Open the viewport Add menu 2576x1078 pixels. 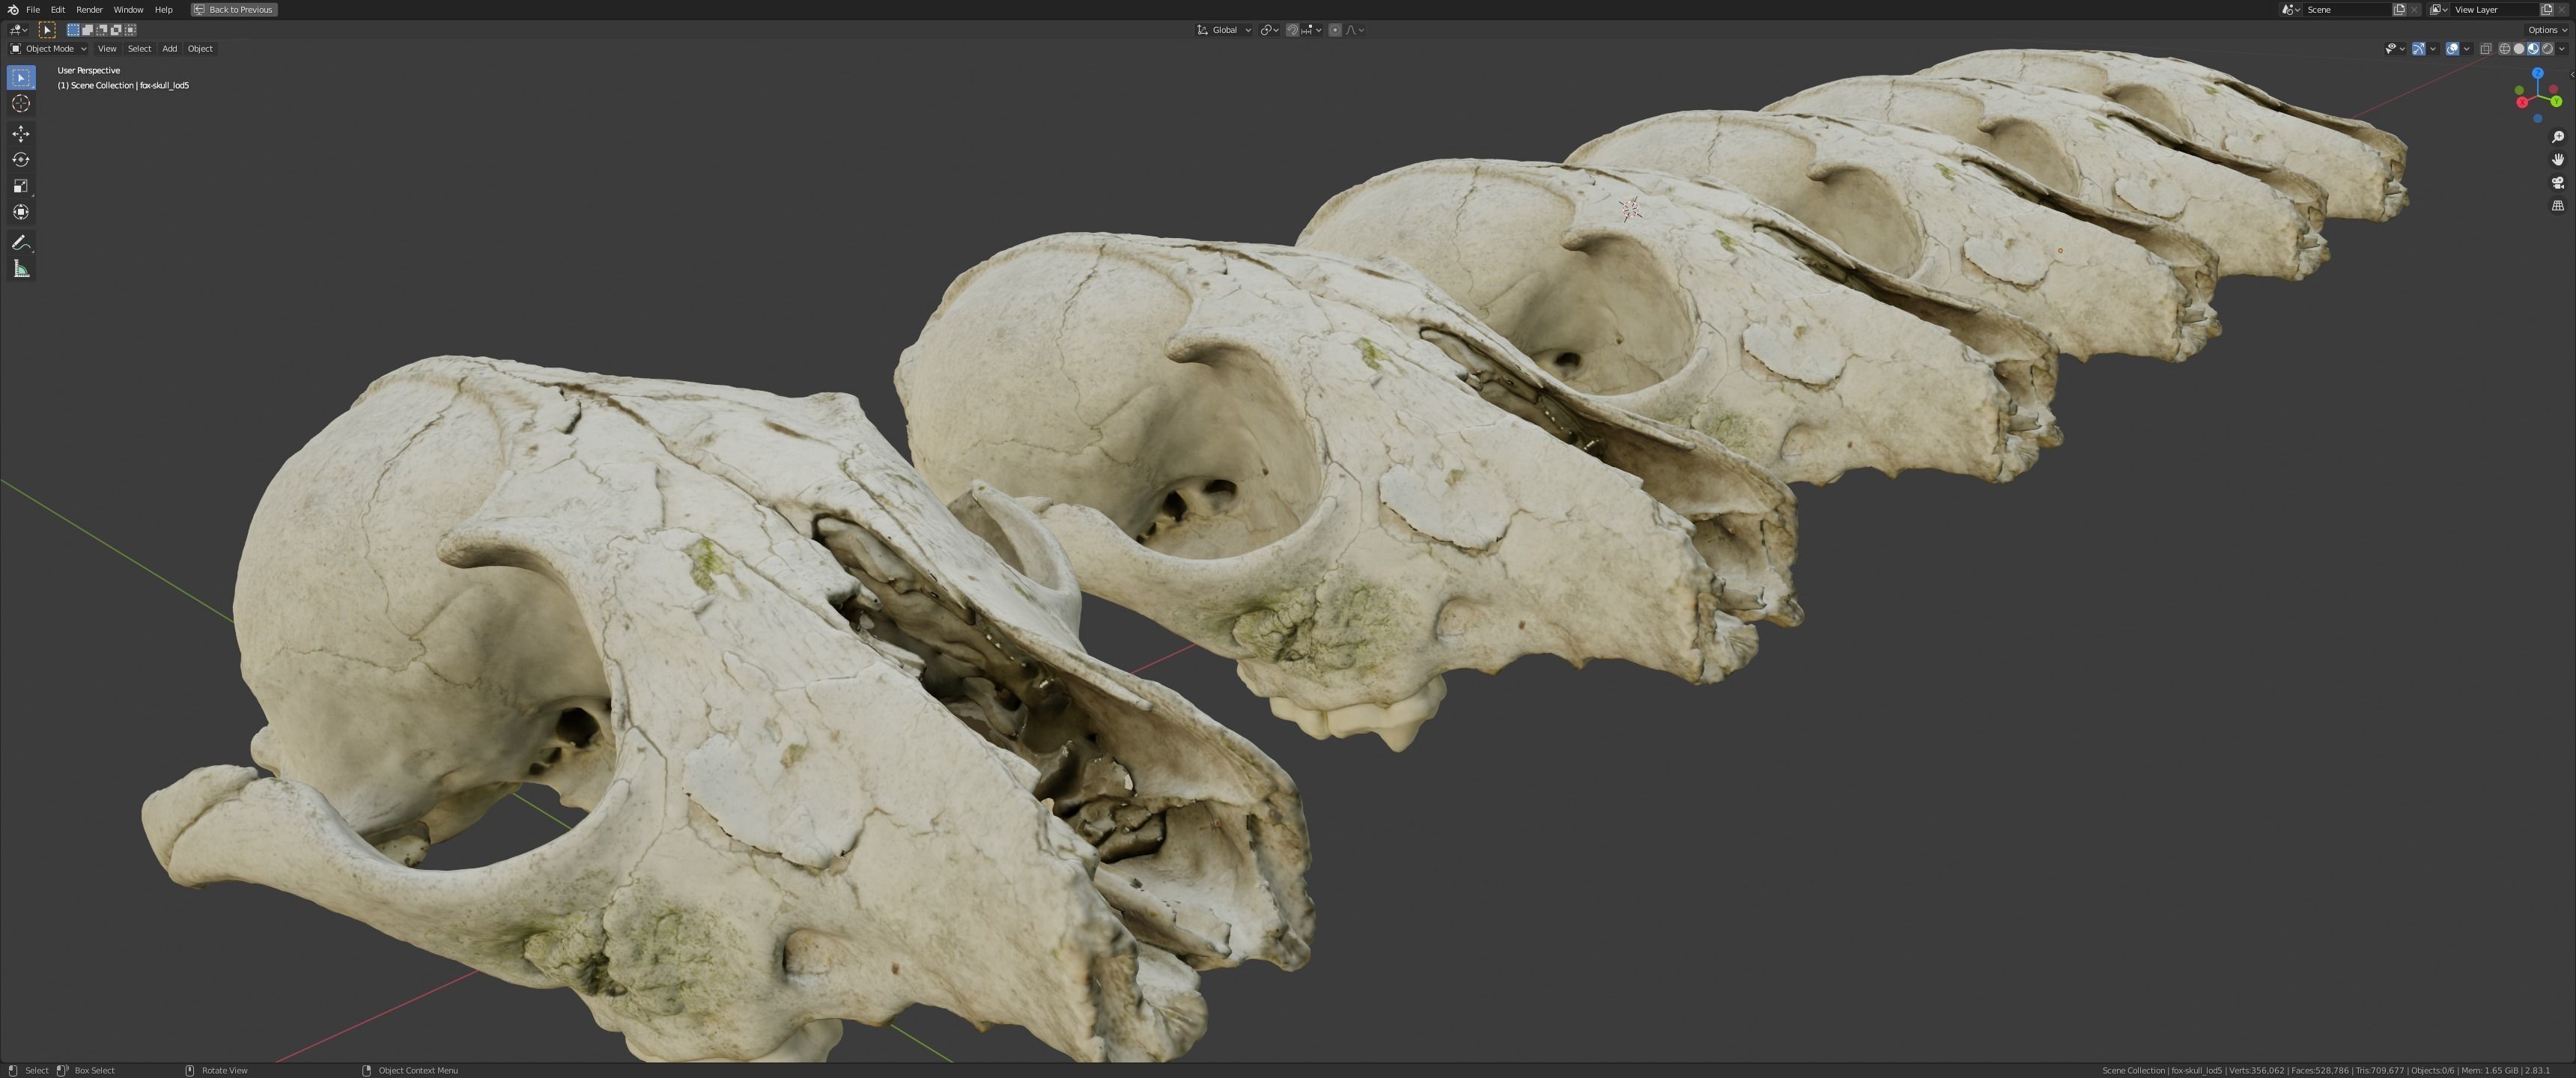(170, 48)
